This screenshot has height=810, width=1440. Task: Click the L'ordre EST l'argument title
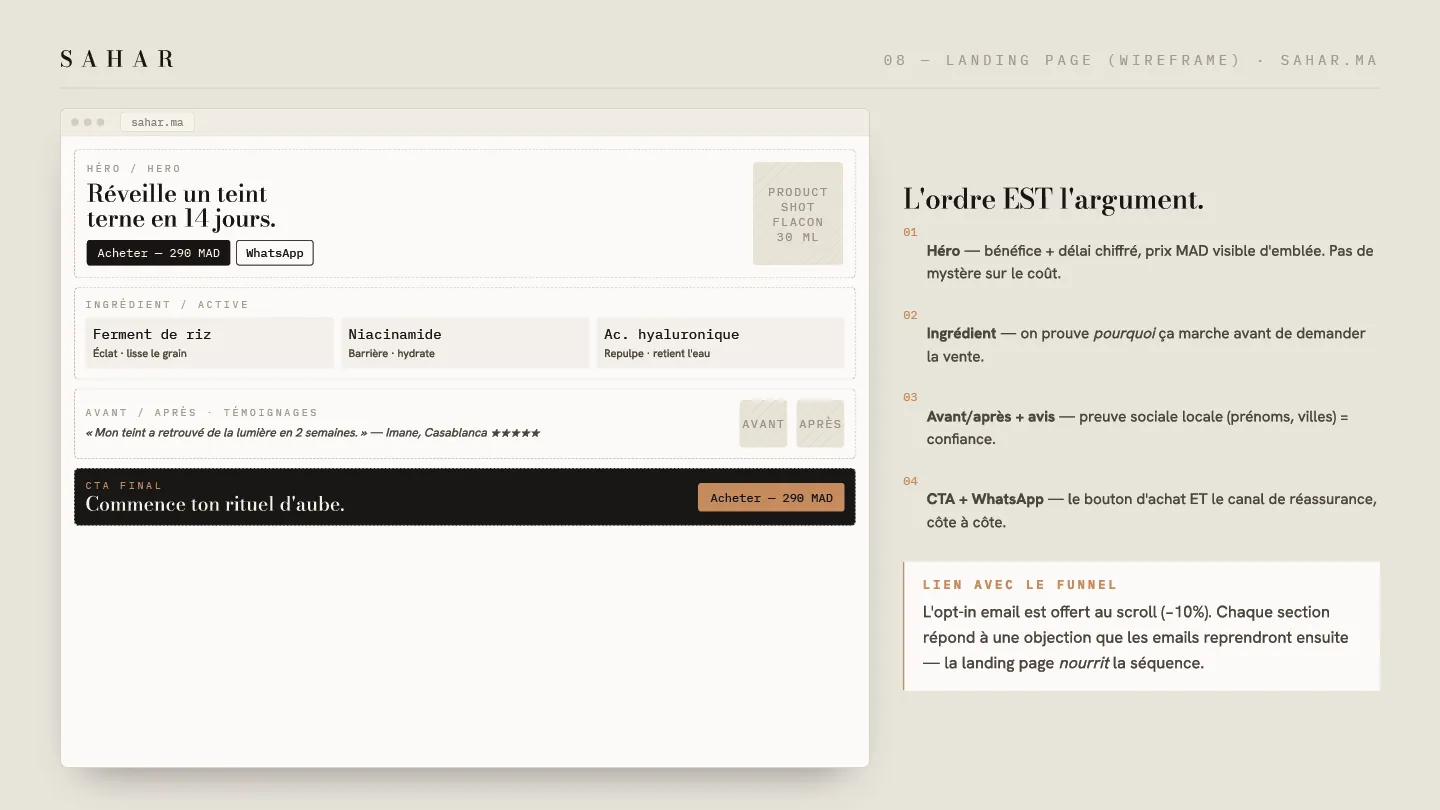[x=1053, y=199]
